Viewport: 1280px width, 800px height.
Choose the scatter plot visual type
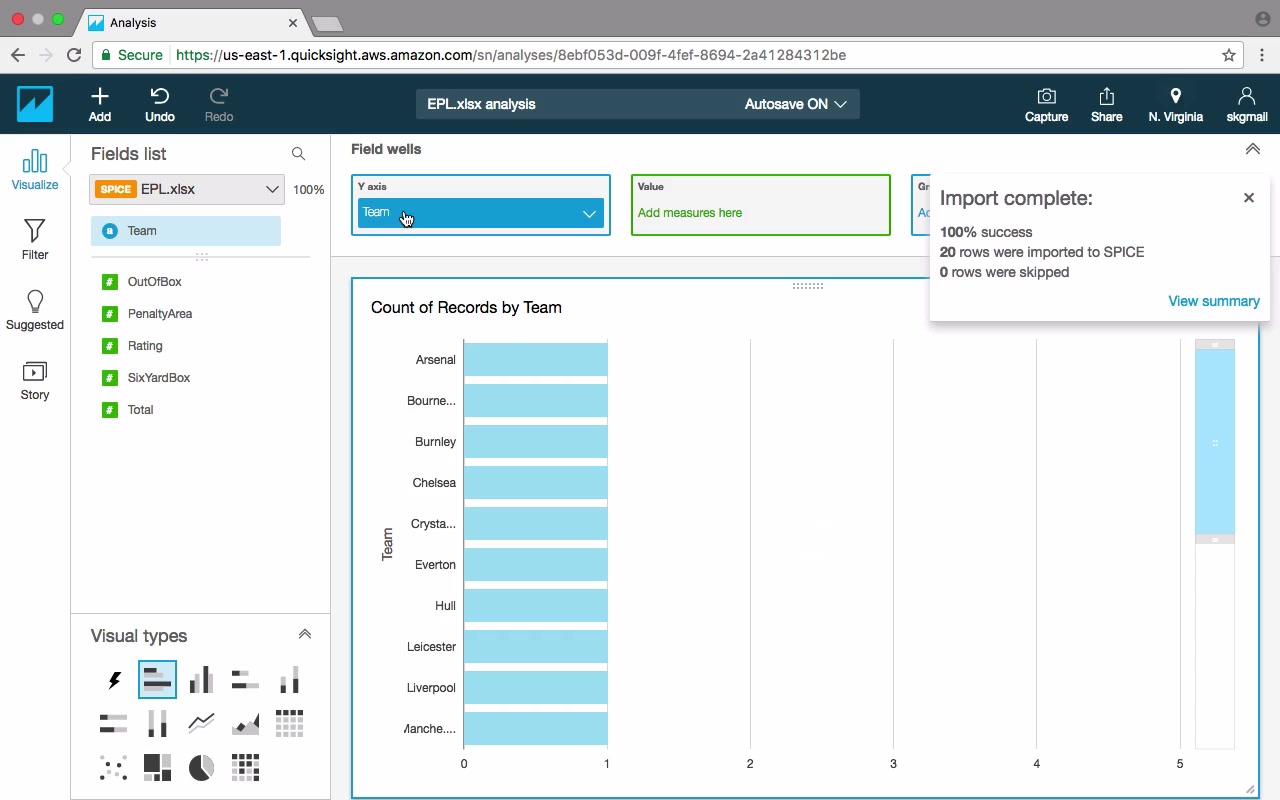[x=114, y=767]
